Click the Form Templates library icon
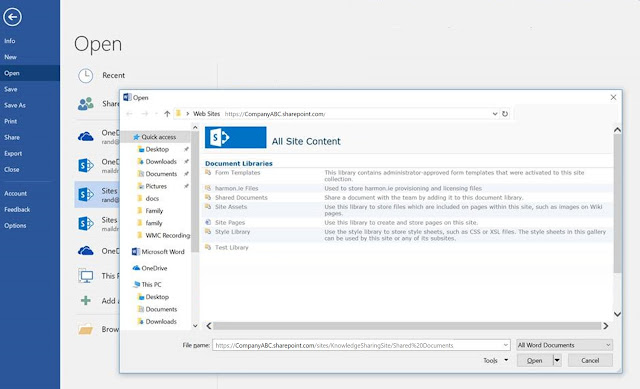Screen dimensions: 640x389 tap(208, 173)
